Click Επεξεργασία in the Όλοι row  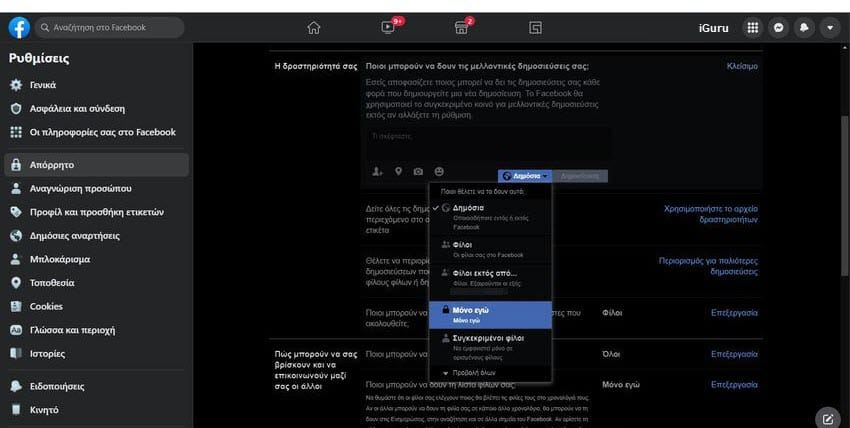click(x=734, y=354)
